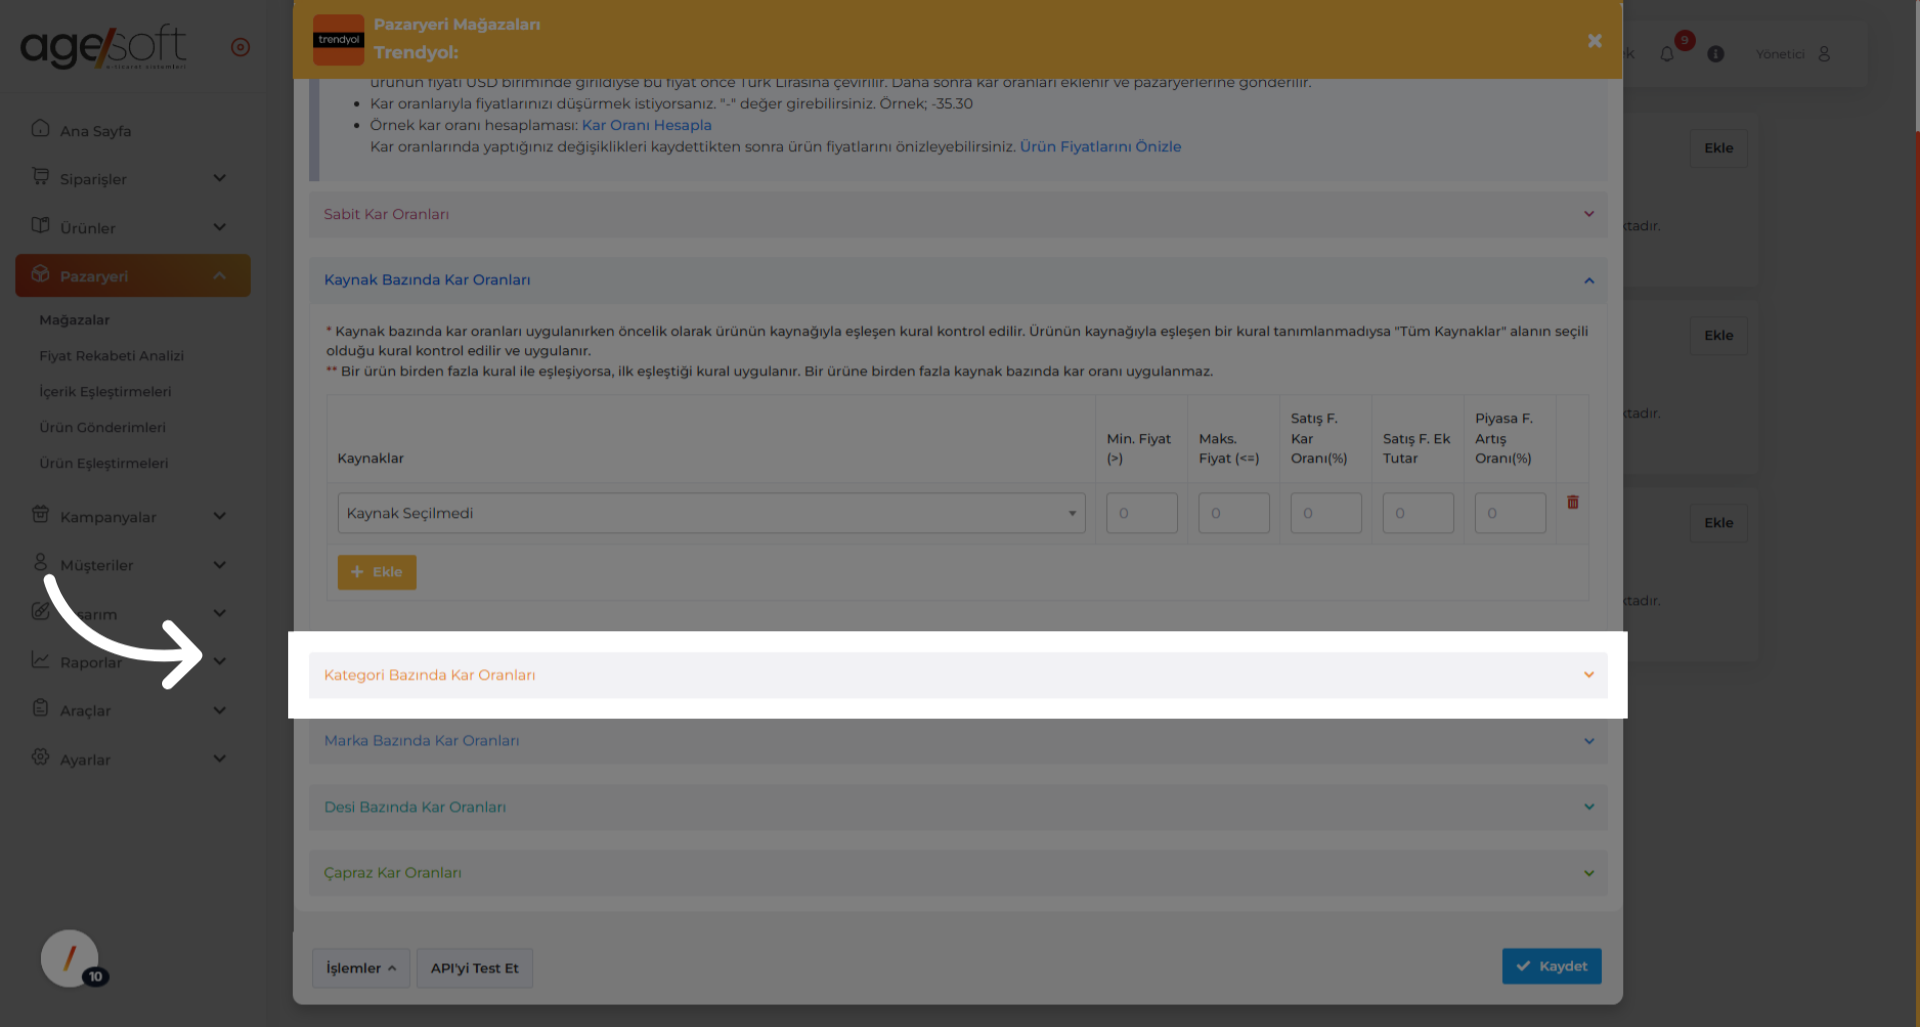Image resolution: width=1920 pixels, height=1027 pixels.
Task: Click the blue Kaydet button
Action: point(1551,966)
